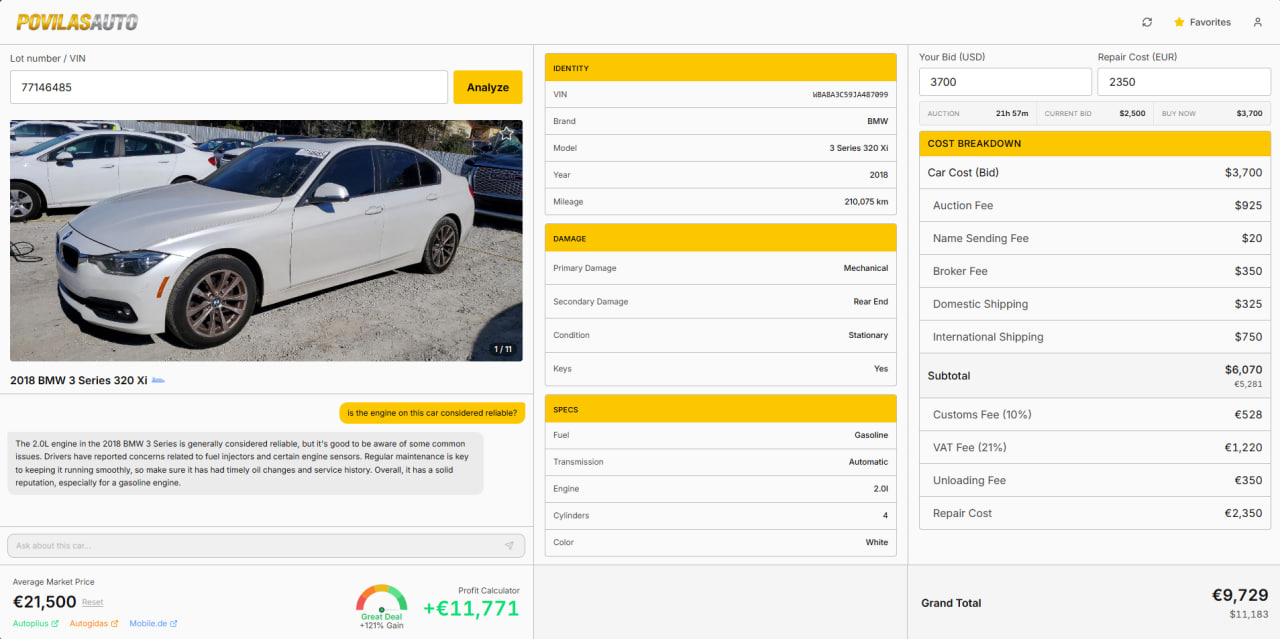Open the Autogidas link
1280x639 pixels.
click(x=94, y=624)
